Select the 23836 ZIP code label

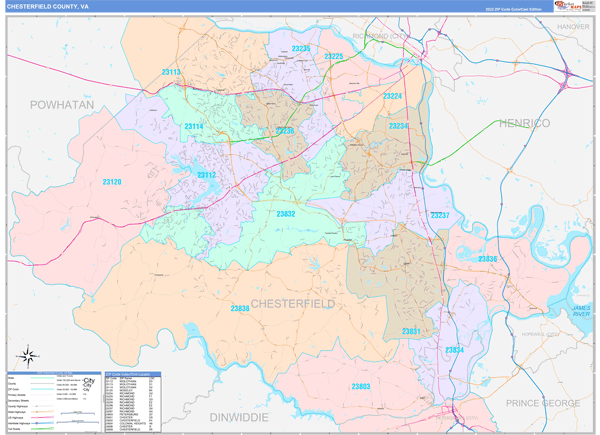488,259
